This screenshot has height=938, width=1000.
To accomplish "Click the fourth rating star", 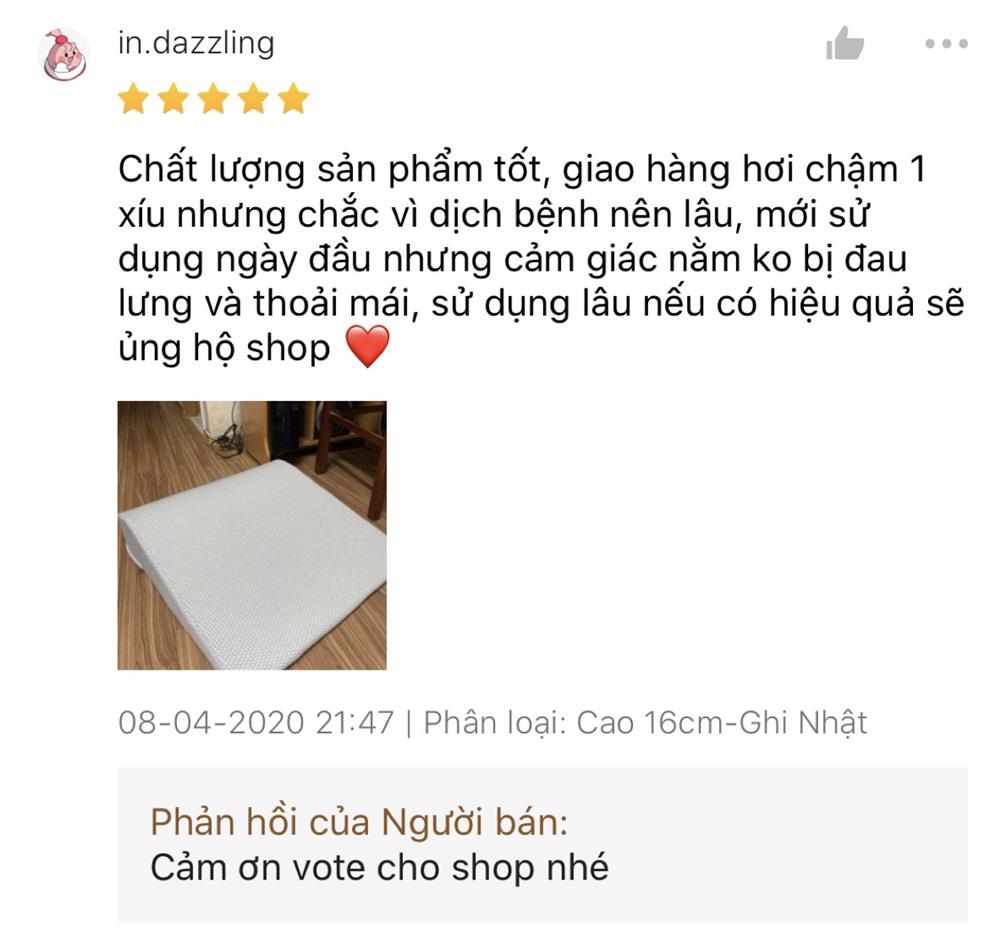I will [x=254, y=99].
